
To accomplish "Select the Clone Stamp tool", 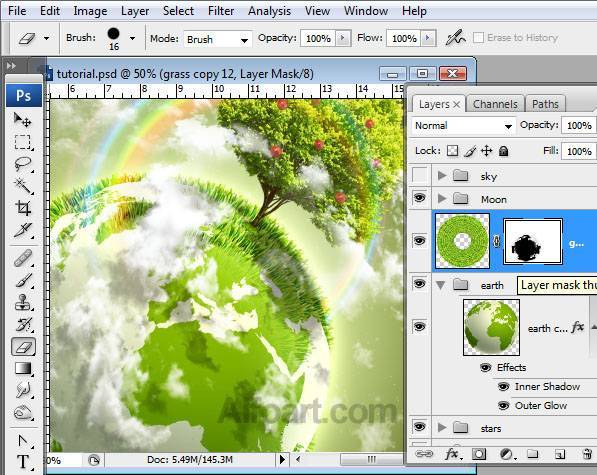I will coord(22,303).
